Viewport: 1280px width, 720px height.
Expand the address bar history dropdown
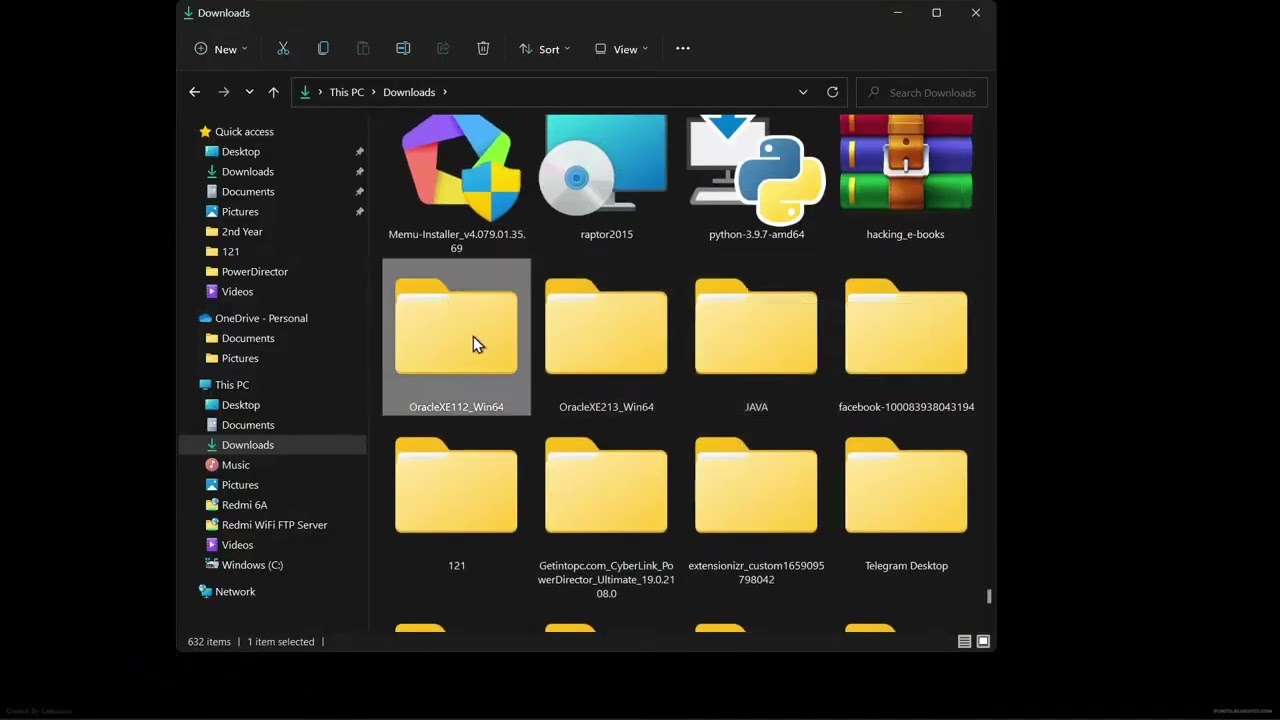tap(803, 92)
